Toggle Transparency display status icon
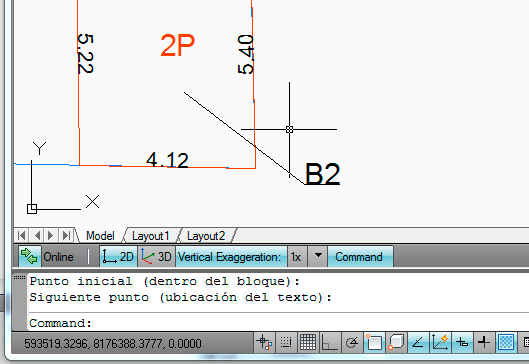Viewport: 529px width, 364px height. pos(506,342)
